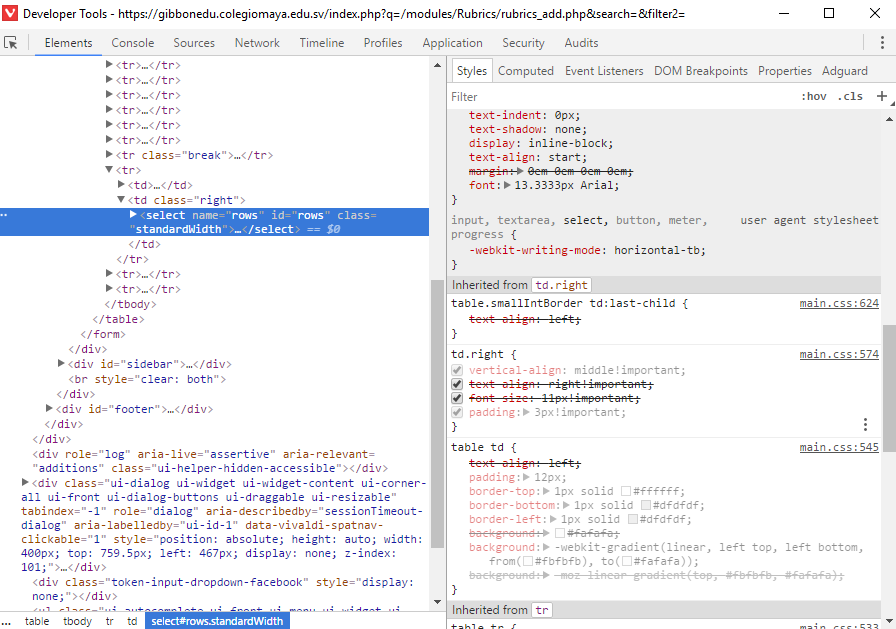Click the new style rule plus icon

pos(882,96)
